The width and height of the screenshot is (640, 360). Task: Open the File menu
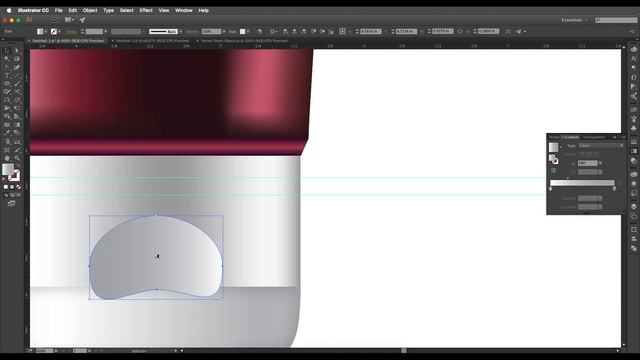pyautogui.click(x=59, y=10)
